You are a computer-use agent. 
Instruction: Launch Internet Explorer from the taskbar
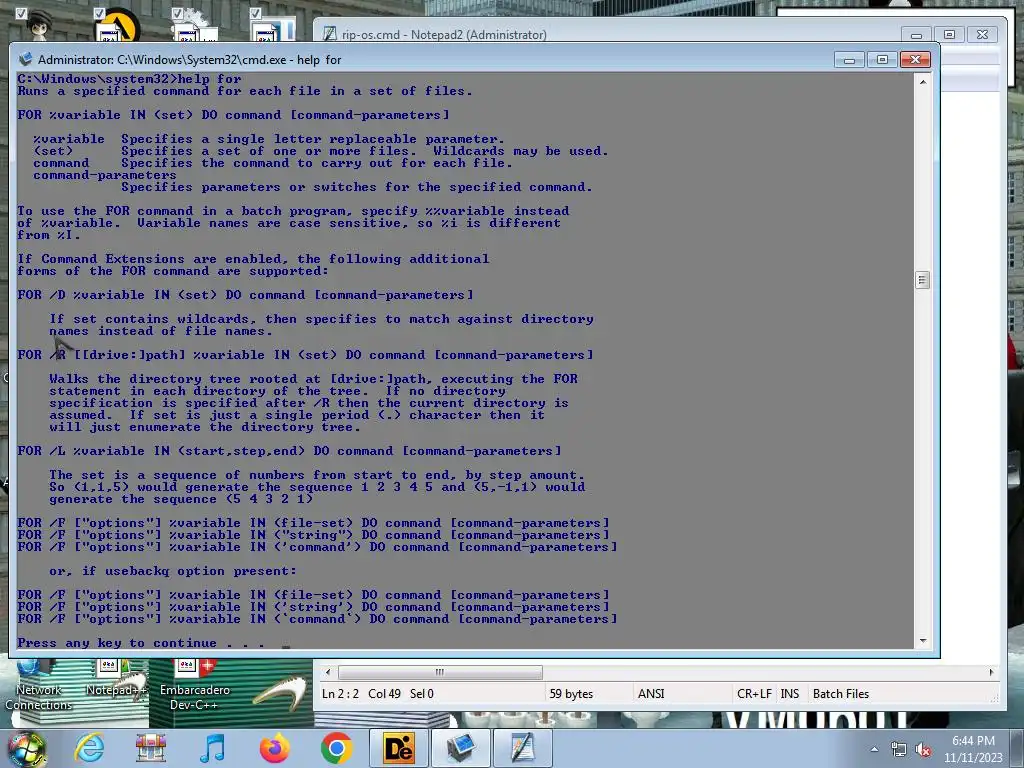point(89,748)
